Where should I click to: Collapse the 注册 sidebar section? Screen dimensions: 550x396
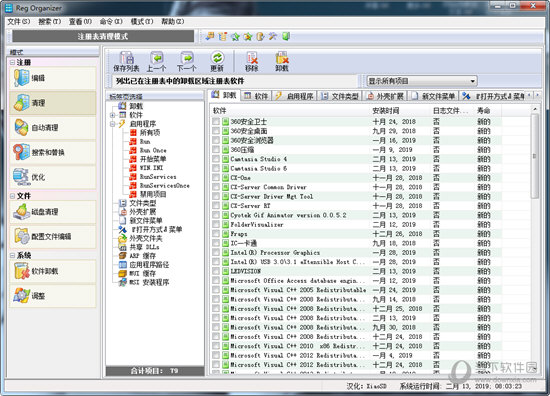click(x=13, y=62)
